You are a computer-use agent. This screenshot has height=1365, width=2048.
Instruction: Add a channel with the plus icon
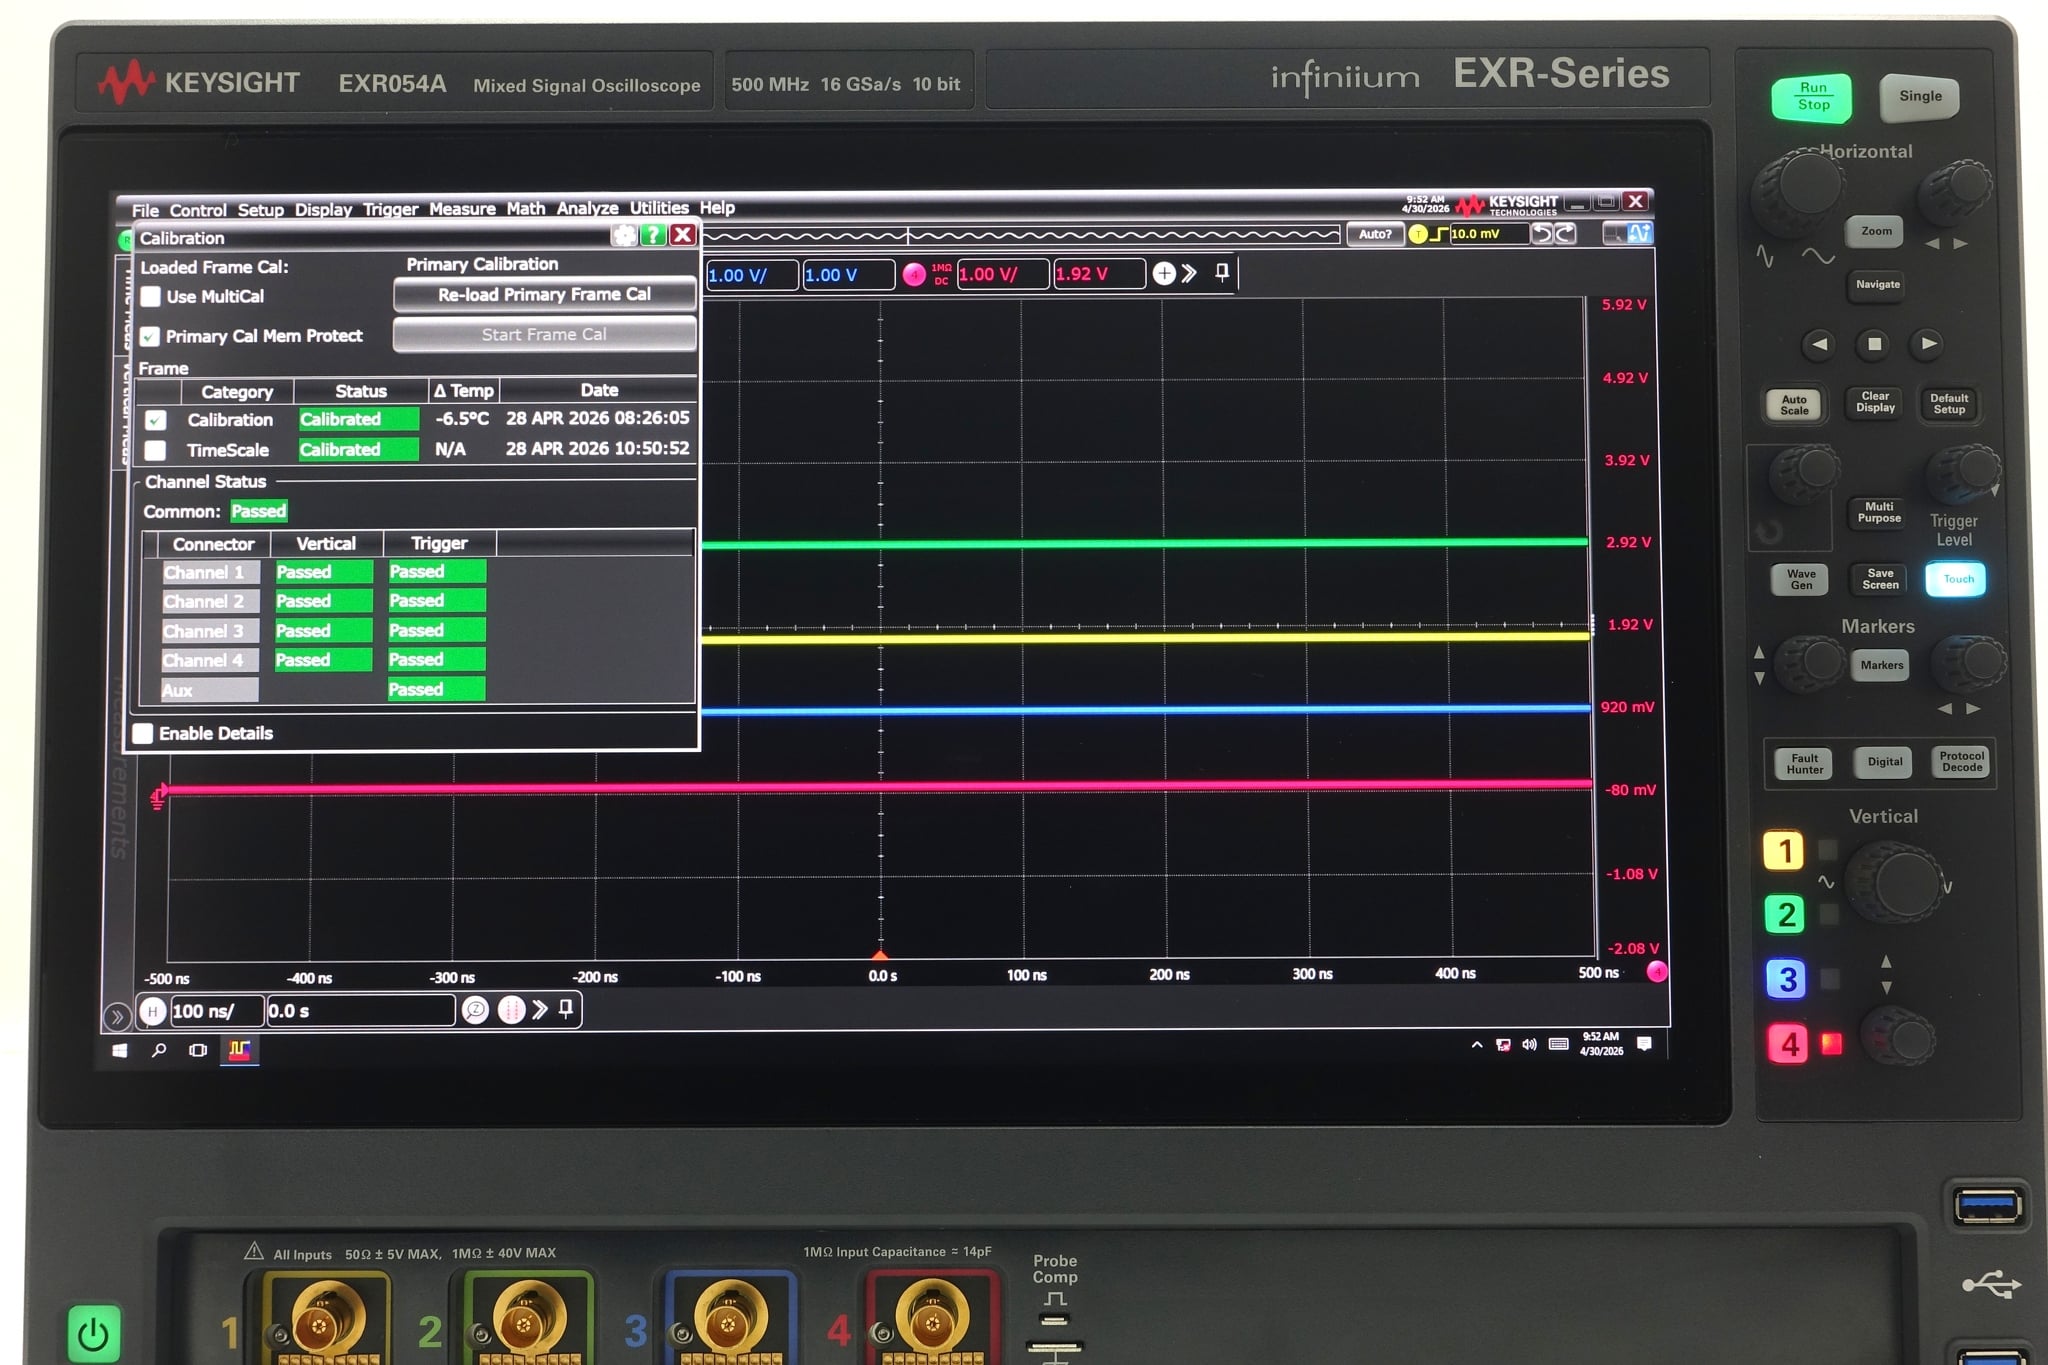tap(1164, 273)
